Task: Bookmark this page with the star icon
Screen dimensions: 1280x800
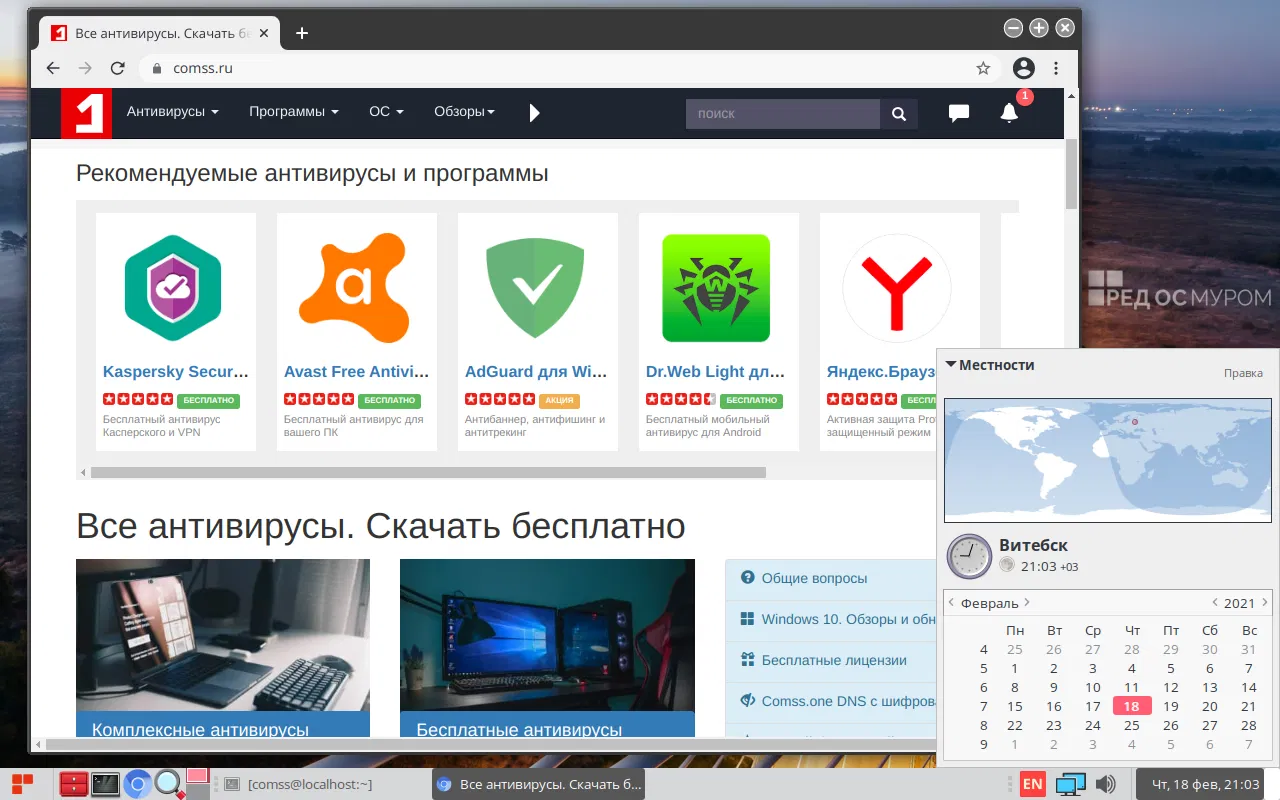Action: [x=983, y=68]
